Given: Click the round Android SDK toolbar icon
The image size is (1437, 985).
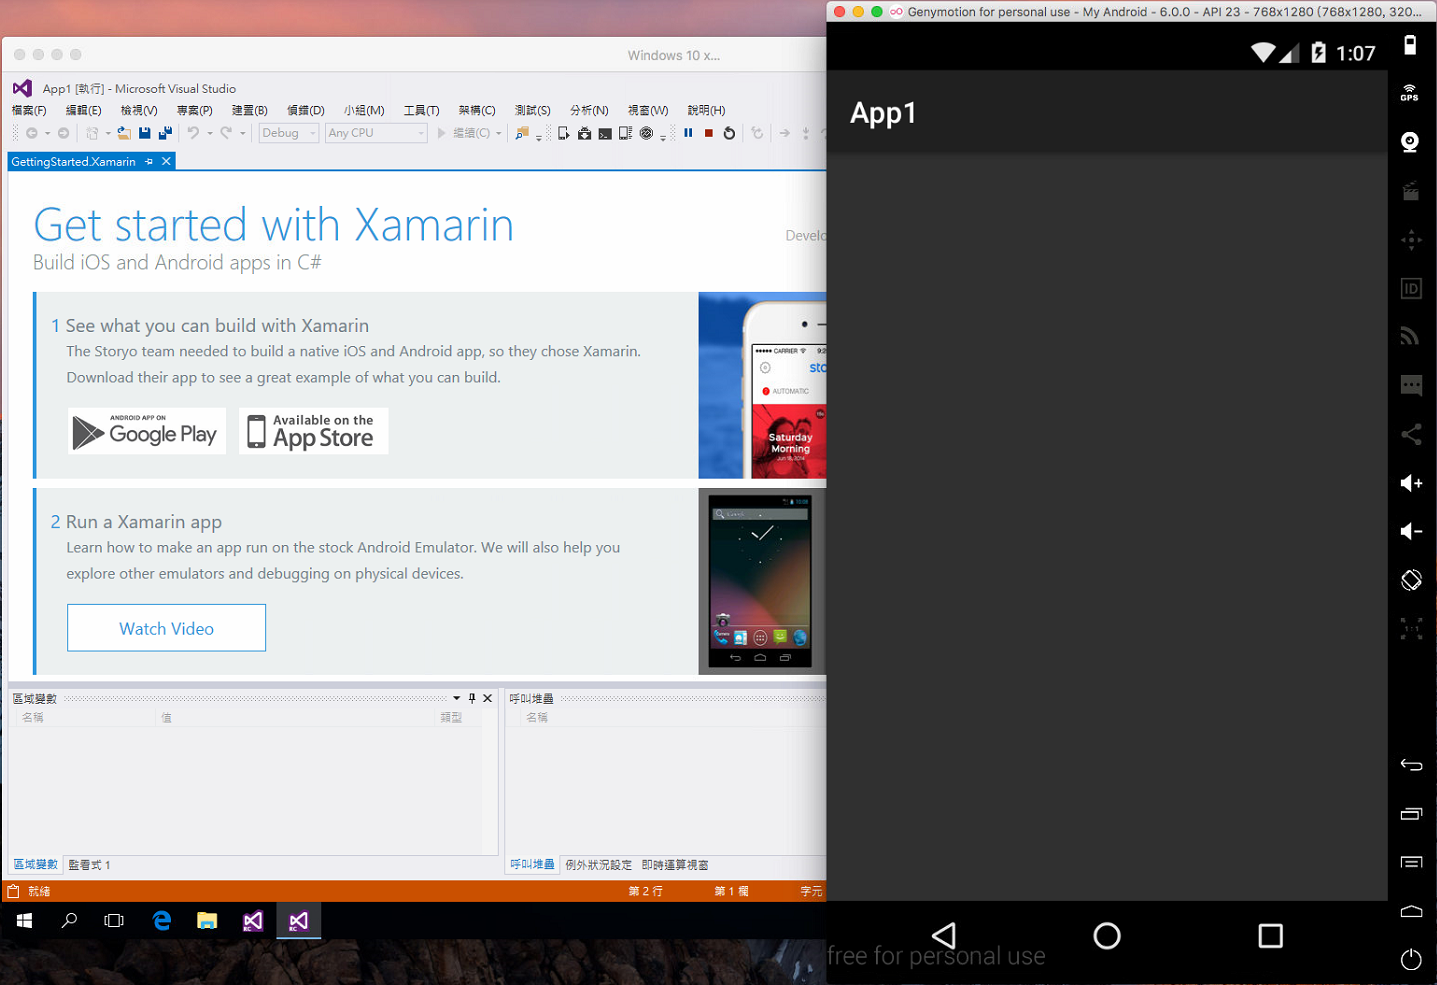Looking at the screenshot, I should click(x=646, y=133).
